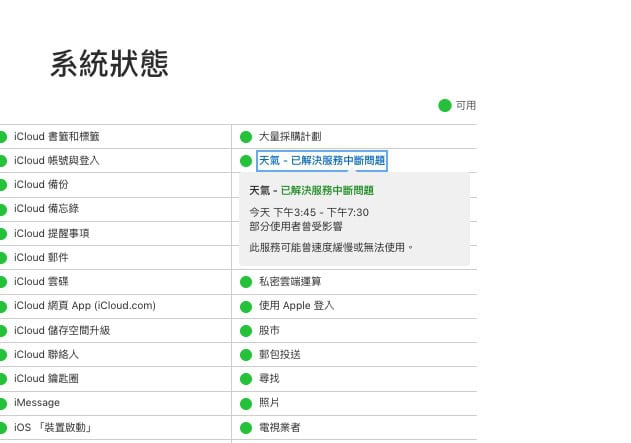Open the 天氣 - 已解決服務中斷問題 link
This screenshot has width=631, height=443.
coord(321,161)
